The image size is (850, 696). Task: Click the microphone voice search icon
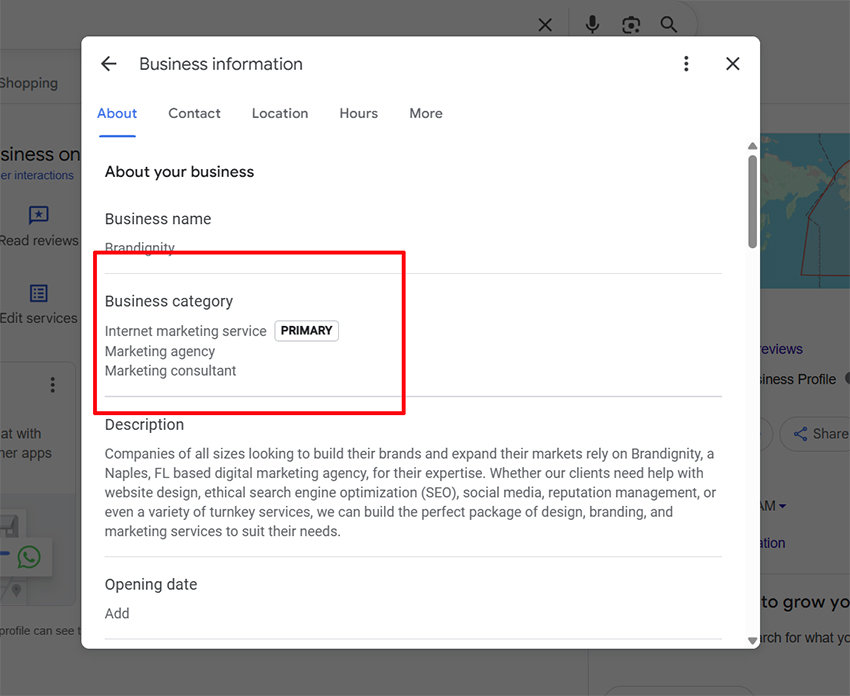(x=593, y=25)
